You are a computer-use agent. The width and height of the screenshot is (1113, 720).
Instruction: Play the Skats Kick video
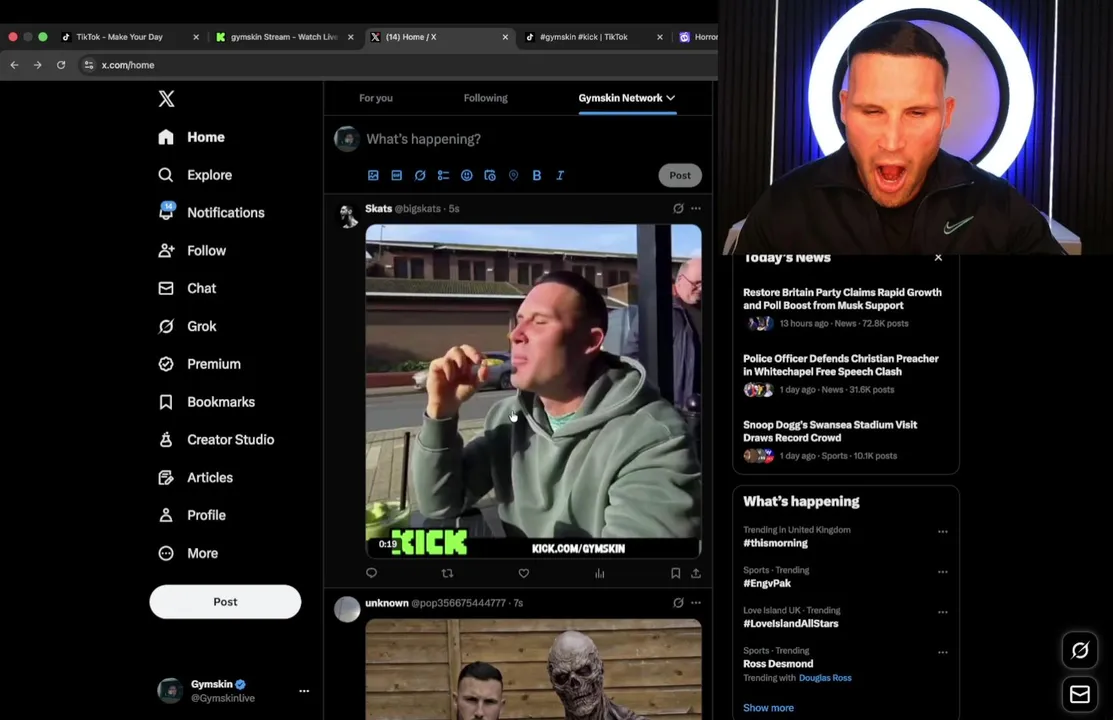[533, 391]
